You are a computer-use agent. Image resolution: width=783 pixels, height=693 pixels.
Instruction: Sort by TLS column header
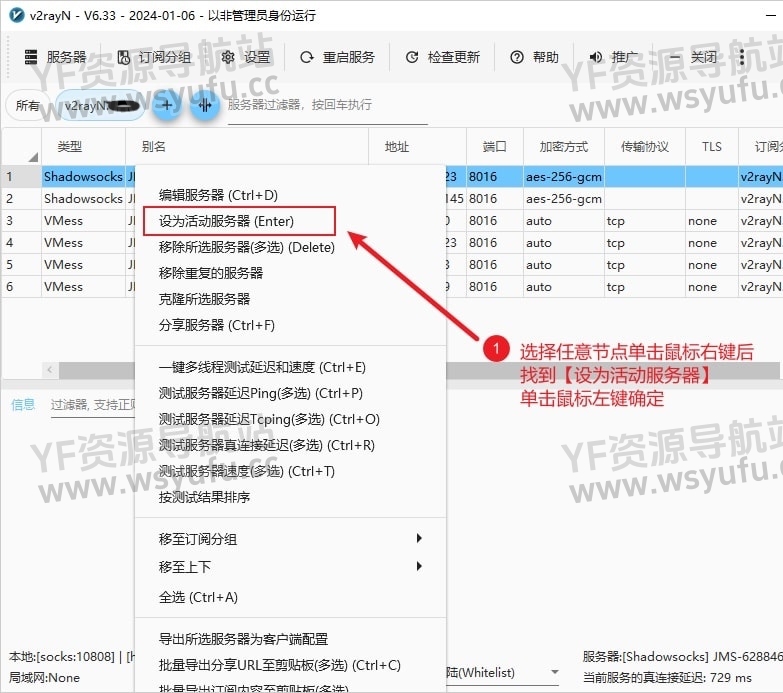click(712, 146)
